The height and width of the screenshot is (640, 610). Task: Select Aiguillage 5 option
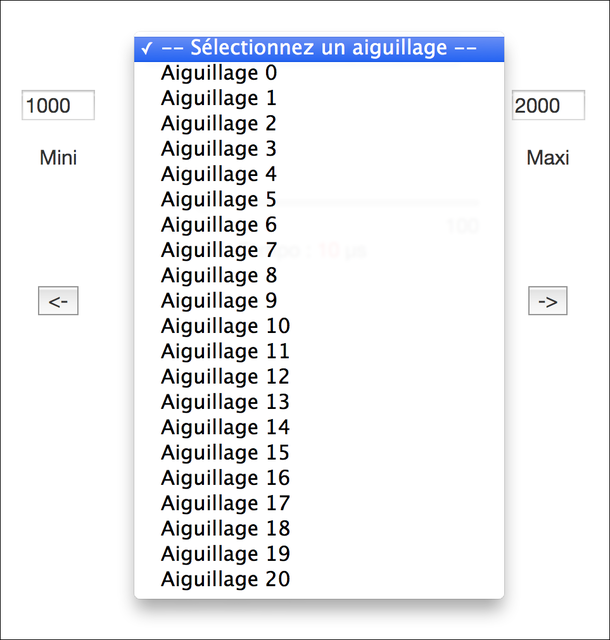(319, 200)
